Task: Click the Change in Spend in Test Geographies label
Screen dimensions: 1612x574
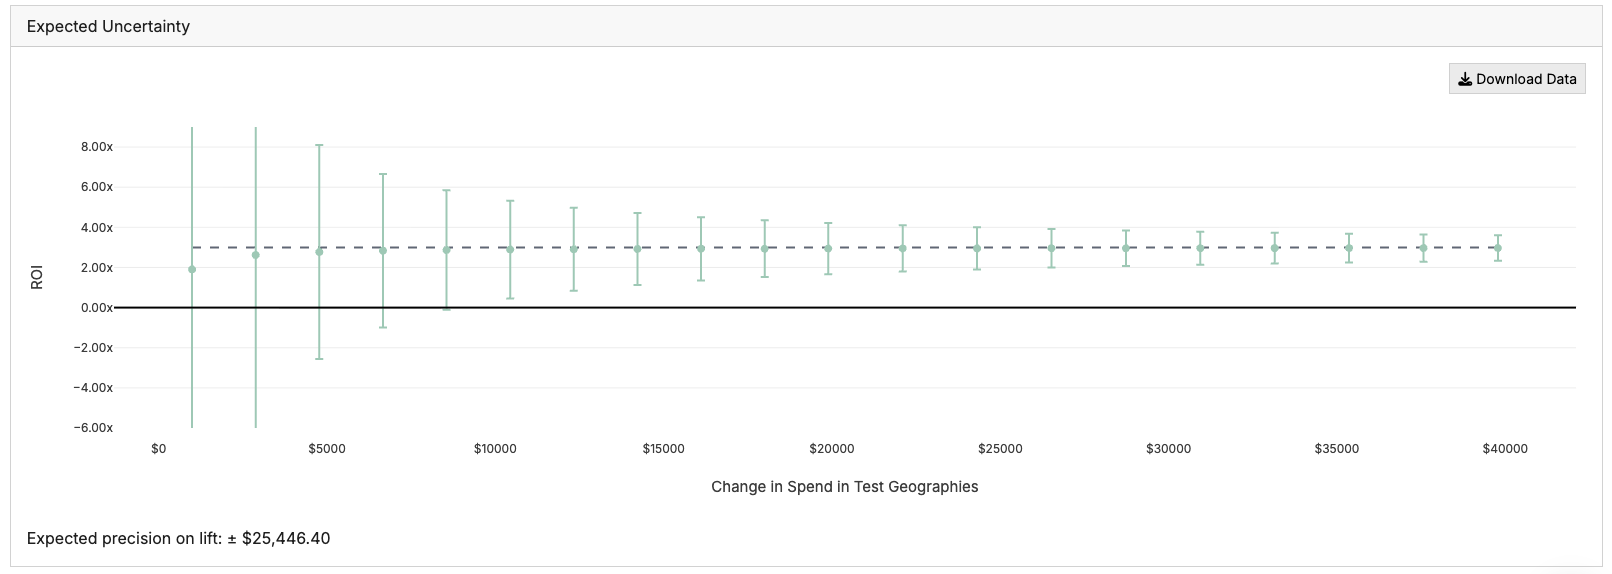Action: tap(844, 487)
